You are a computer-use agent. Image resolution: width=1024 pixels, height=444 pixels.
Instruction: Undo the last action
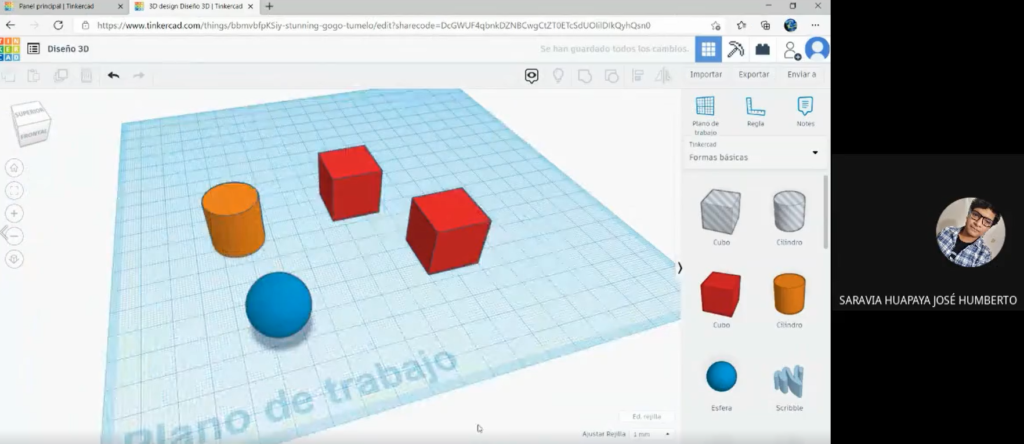click(114, 76)
